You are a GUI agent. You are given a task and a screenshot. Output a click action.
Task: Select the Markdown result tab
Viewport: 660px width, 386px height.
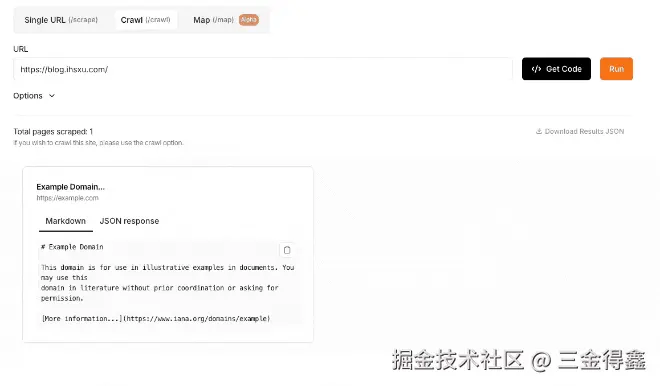pos(66,221)
